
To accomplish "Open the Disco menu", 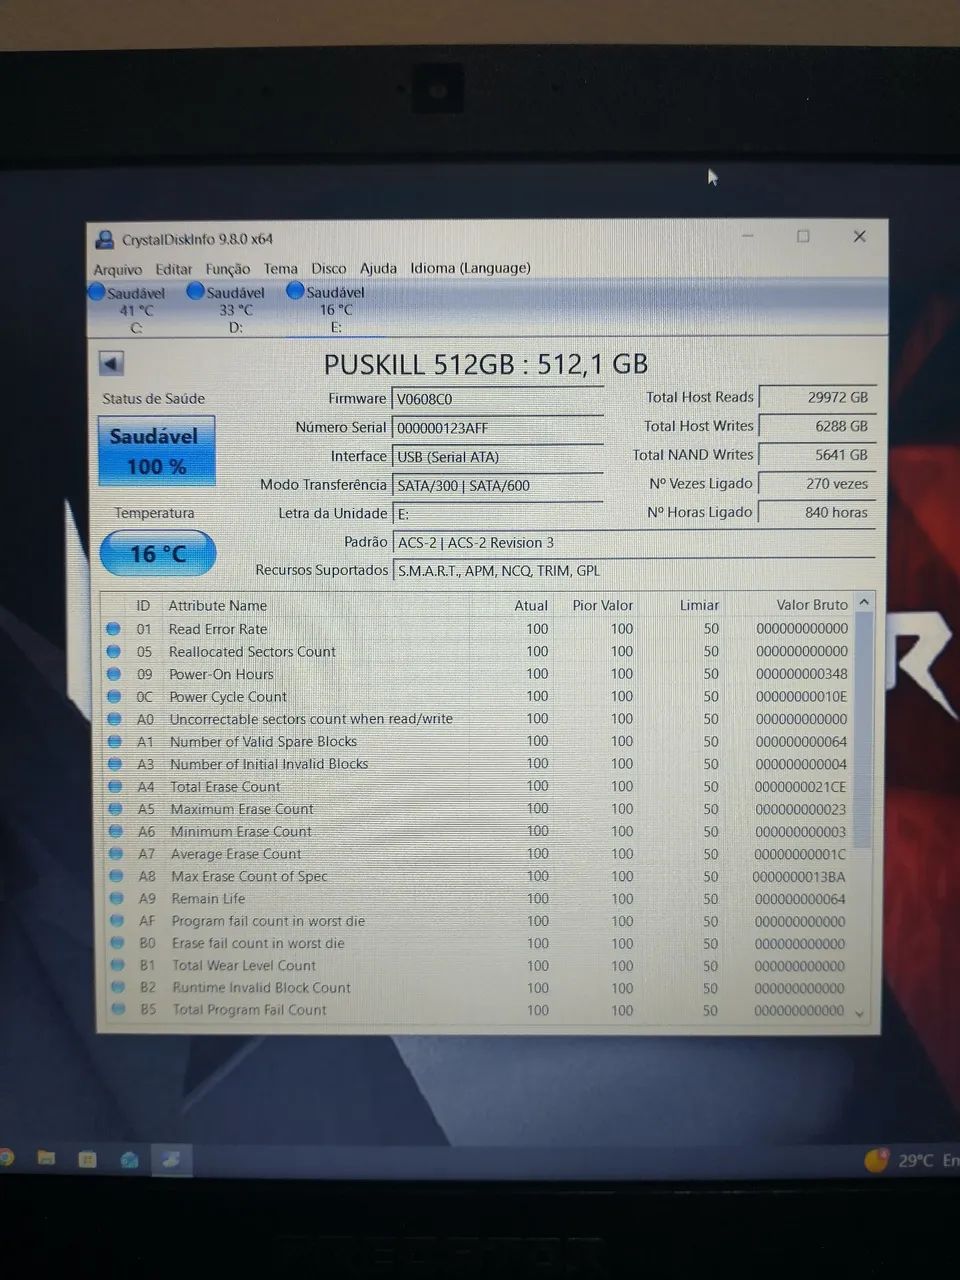I will 329,268.
